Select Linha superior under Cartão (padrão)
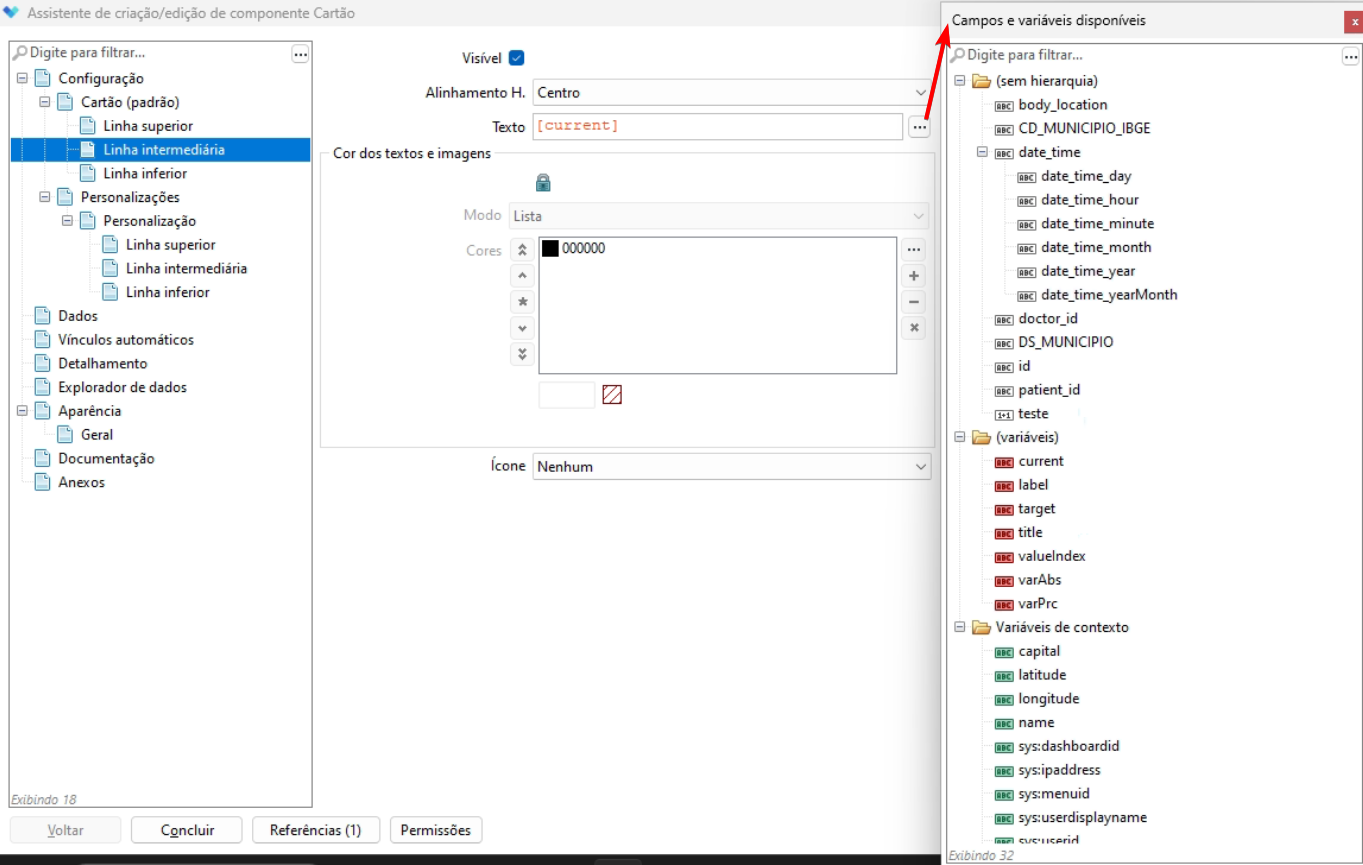 148,126
